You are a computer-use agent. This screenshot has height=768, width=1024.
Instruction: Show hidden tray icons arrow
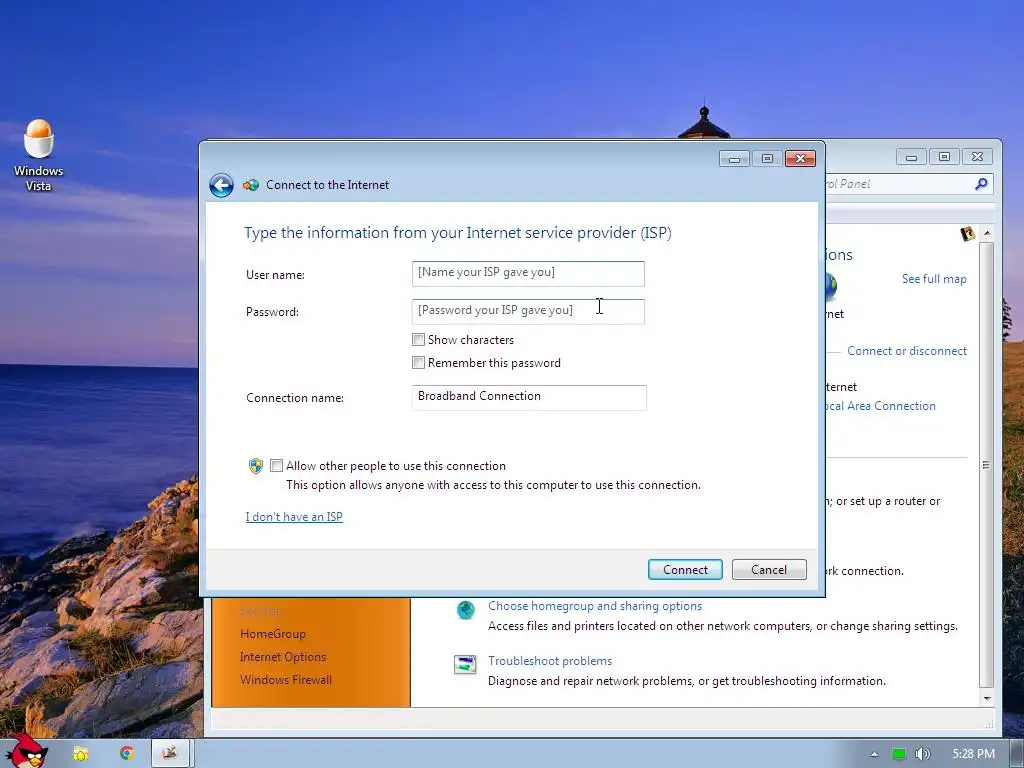coord(874,754)
